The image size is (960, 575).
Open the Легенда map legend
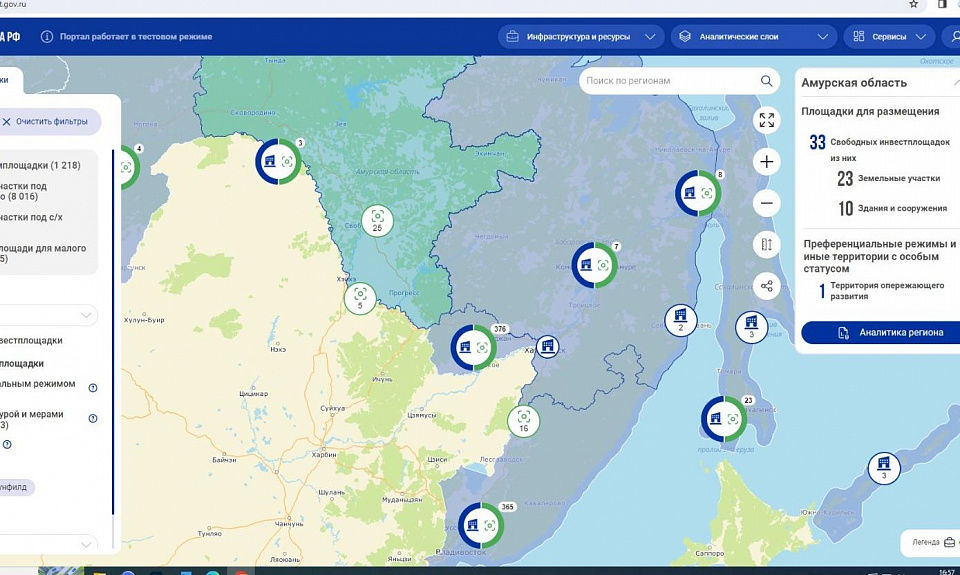932,542
